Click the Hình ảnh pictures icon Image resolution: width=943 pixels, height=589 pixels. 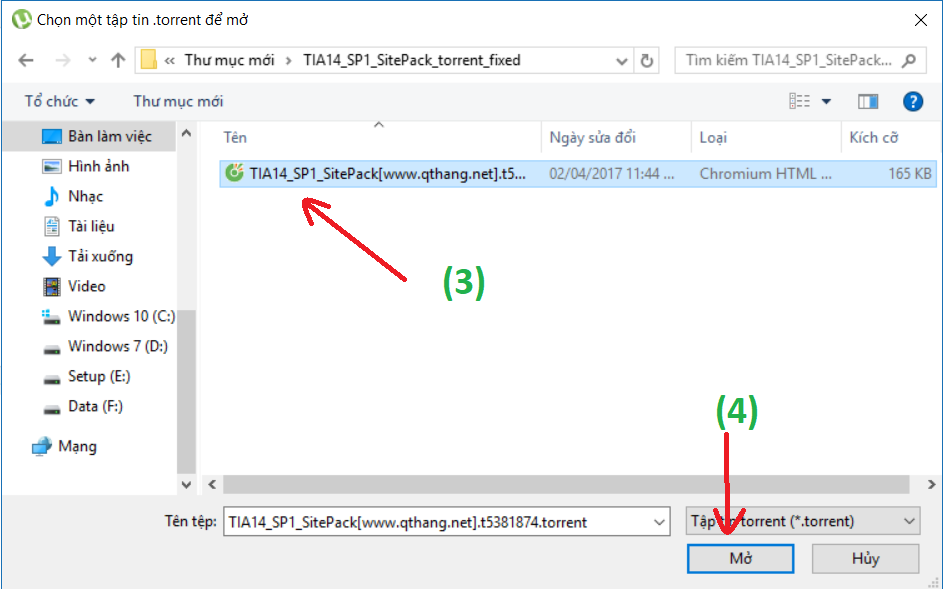click(x=52, y=167)
